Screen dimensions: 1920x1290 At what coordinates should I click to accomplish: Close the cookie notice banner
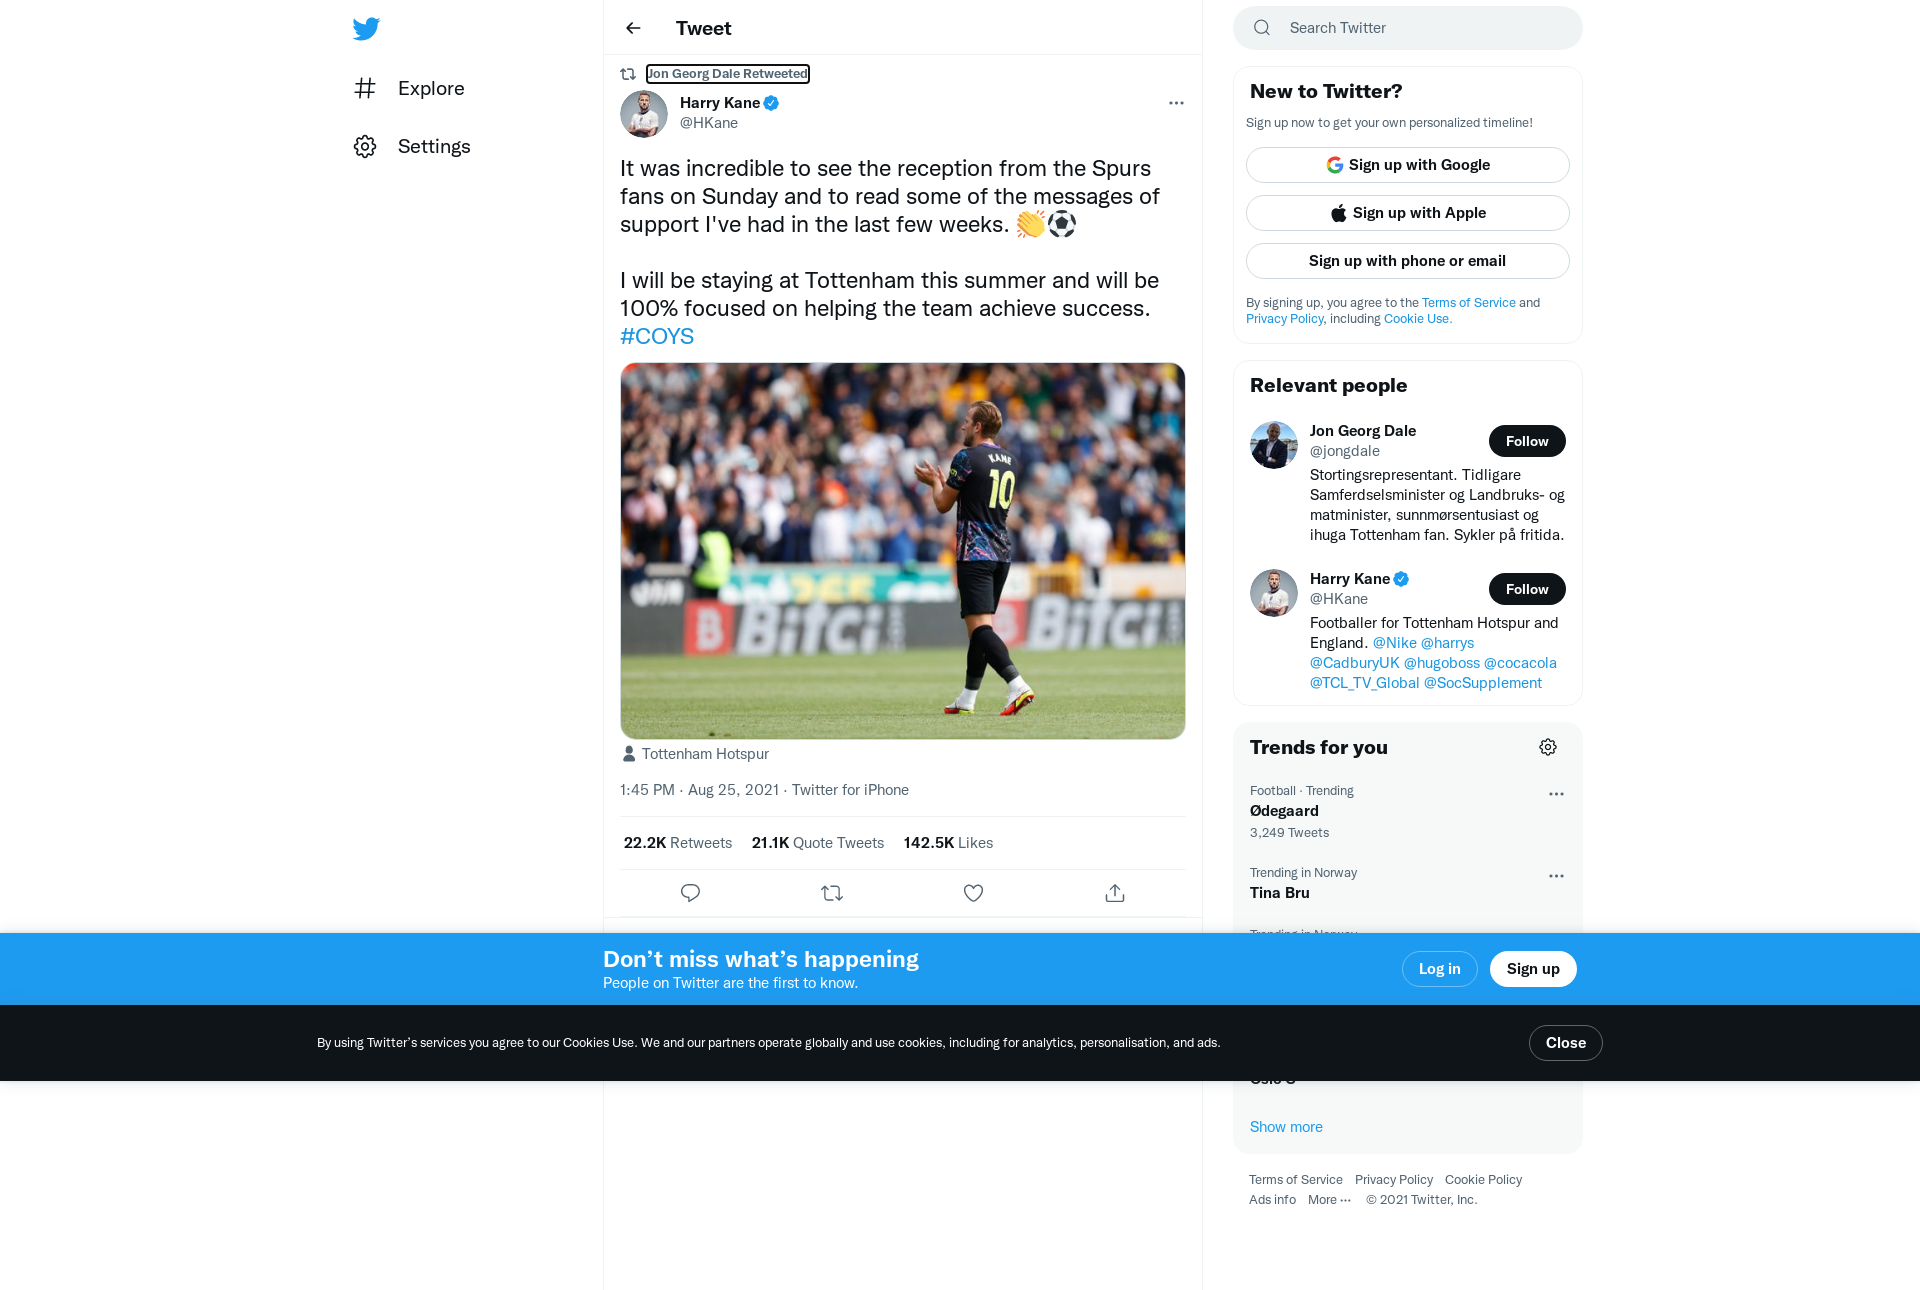[x=1565, y=1043]
